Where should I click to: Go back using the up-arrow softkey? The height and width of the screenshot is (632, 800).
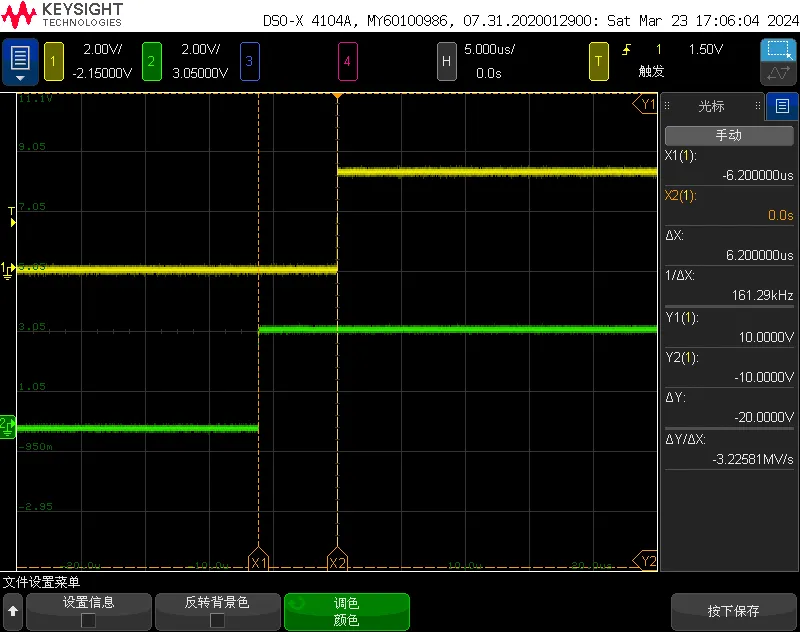pyautogui.click(x=13, y=611)
